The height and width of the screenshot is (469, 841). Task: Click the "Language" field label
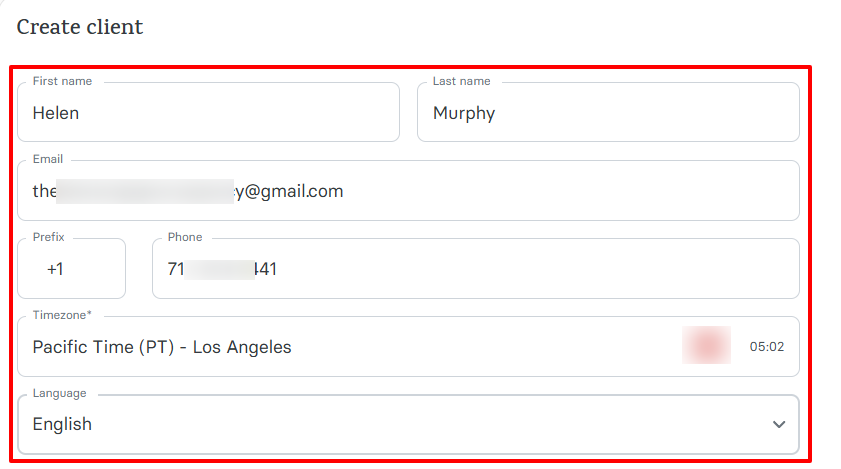60,393
